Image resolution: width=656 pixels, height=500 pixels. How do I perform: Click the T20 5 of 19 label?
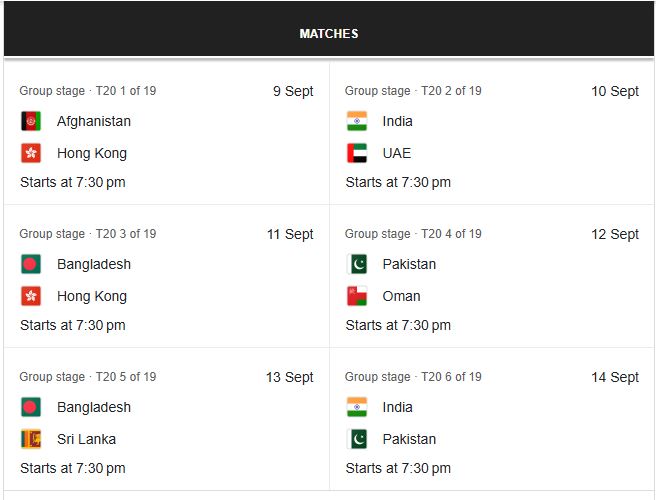click(126, 377)
